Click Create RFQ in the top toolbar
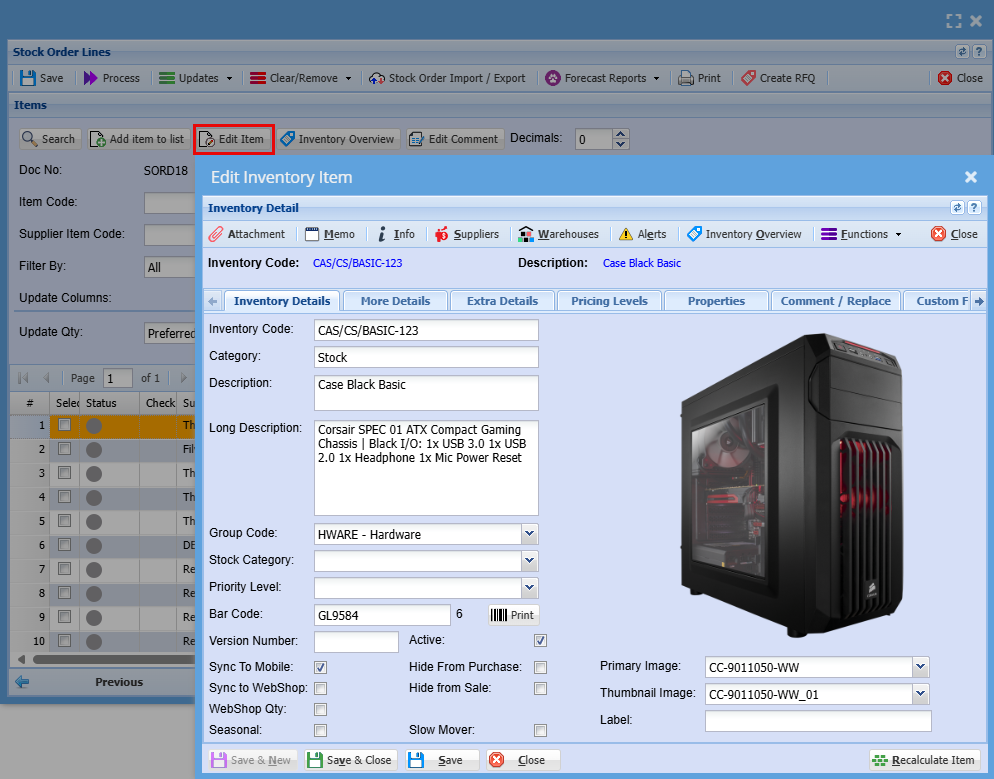 point(778,78)
